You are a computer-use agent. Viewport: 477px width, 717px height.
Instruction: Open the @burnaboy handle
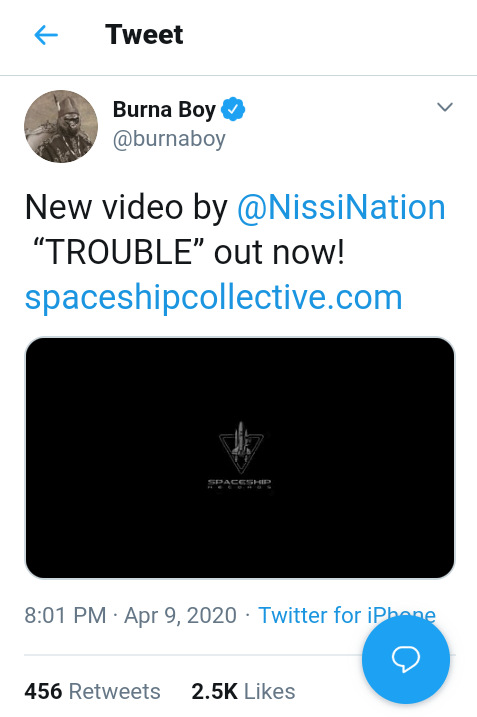[169, 139]
